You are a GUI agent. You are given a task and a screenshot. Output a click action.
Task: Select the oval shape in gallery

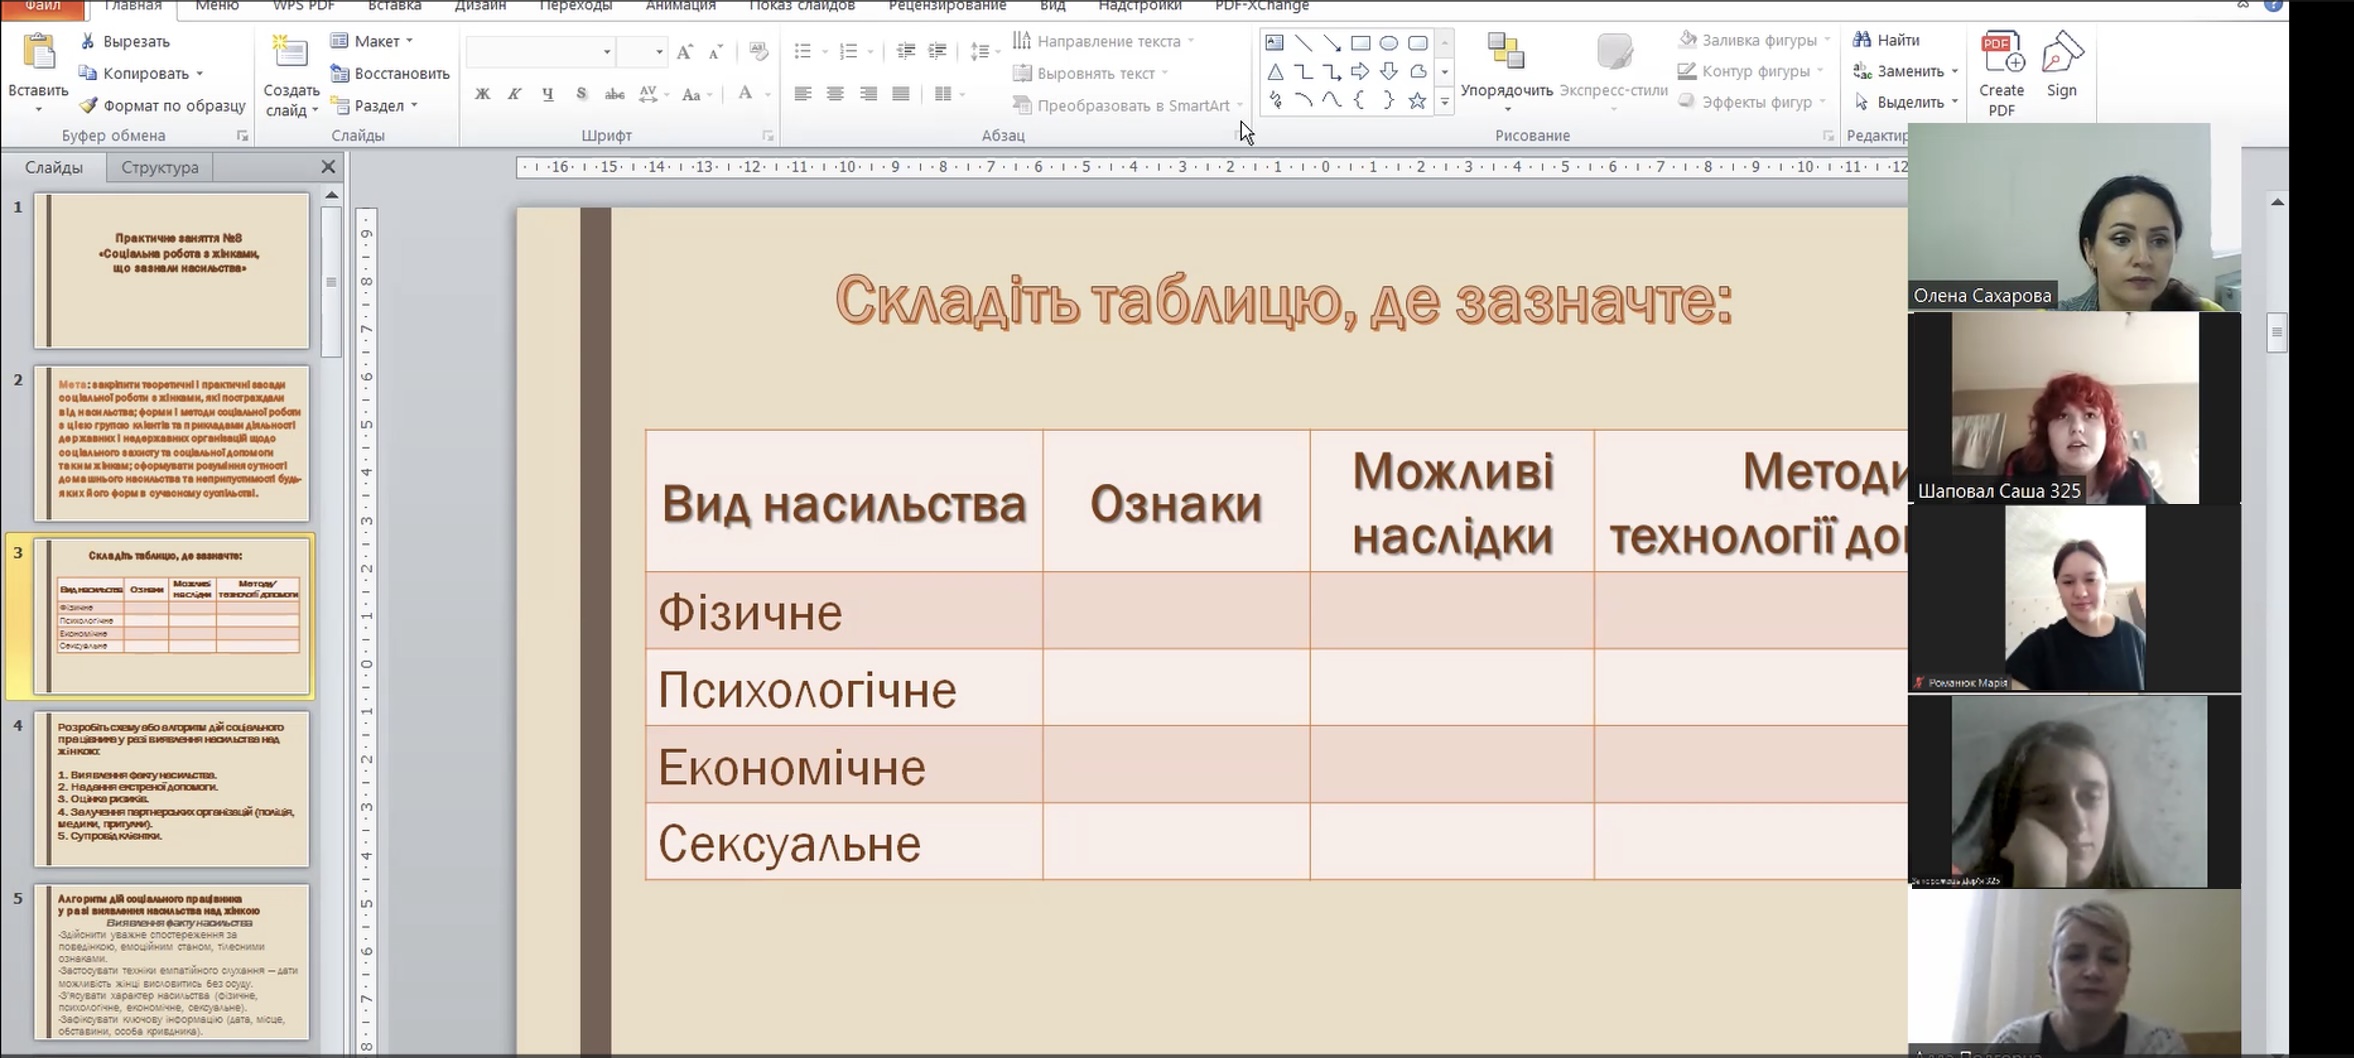(x=1388, y=43)
